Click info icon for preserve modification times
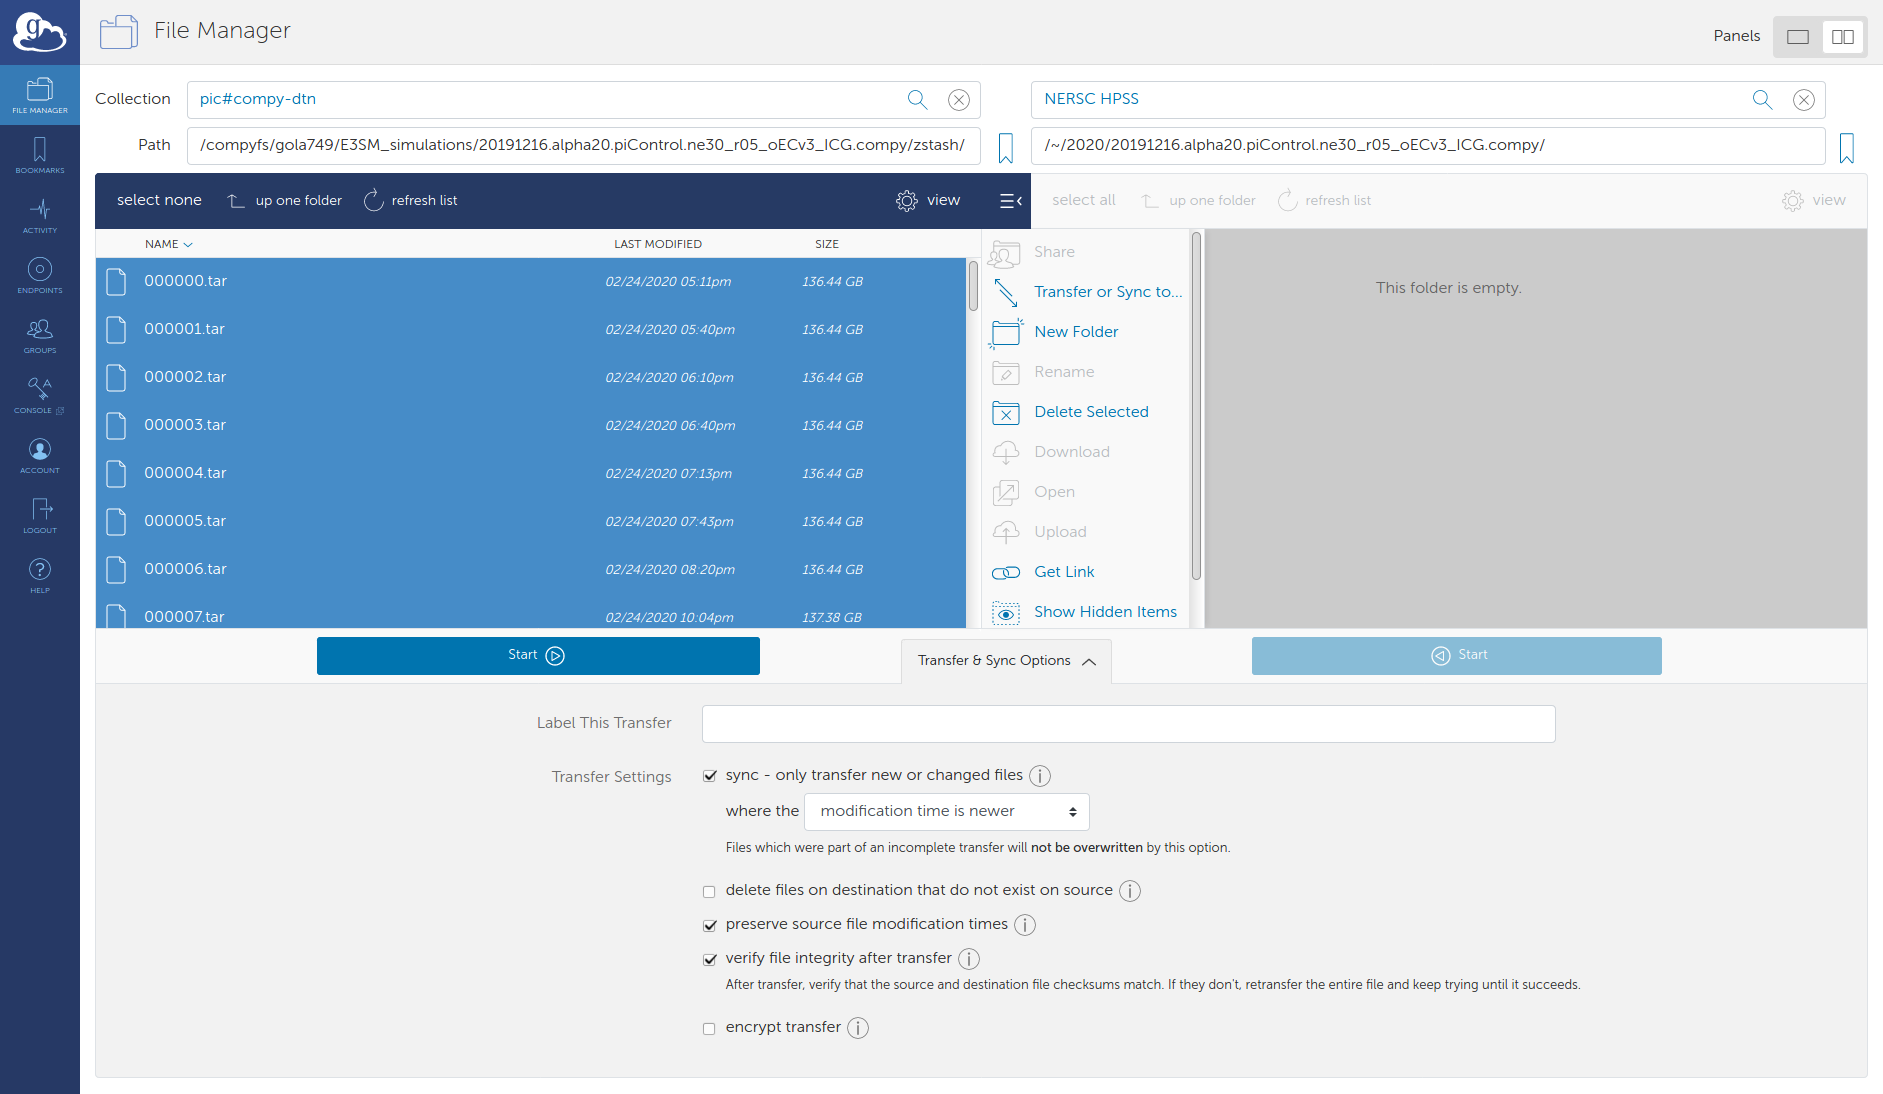 pyautogui.click(x=1025, y=925)
